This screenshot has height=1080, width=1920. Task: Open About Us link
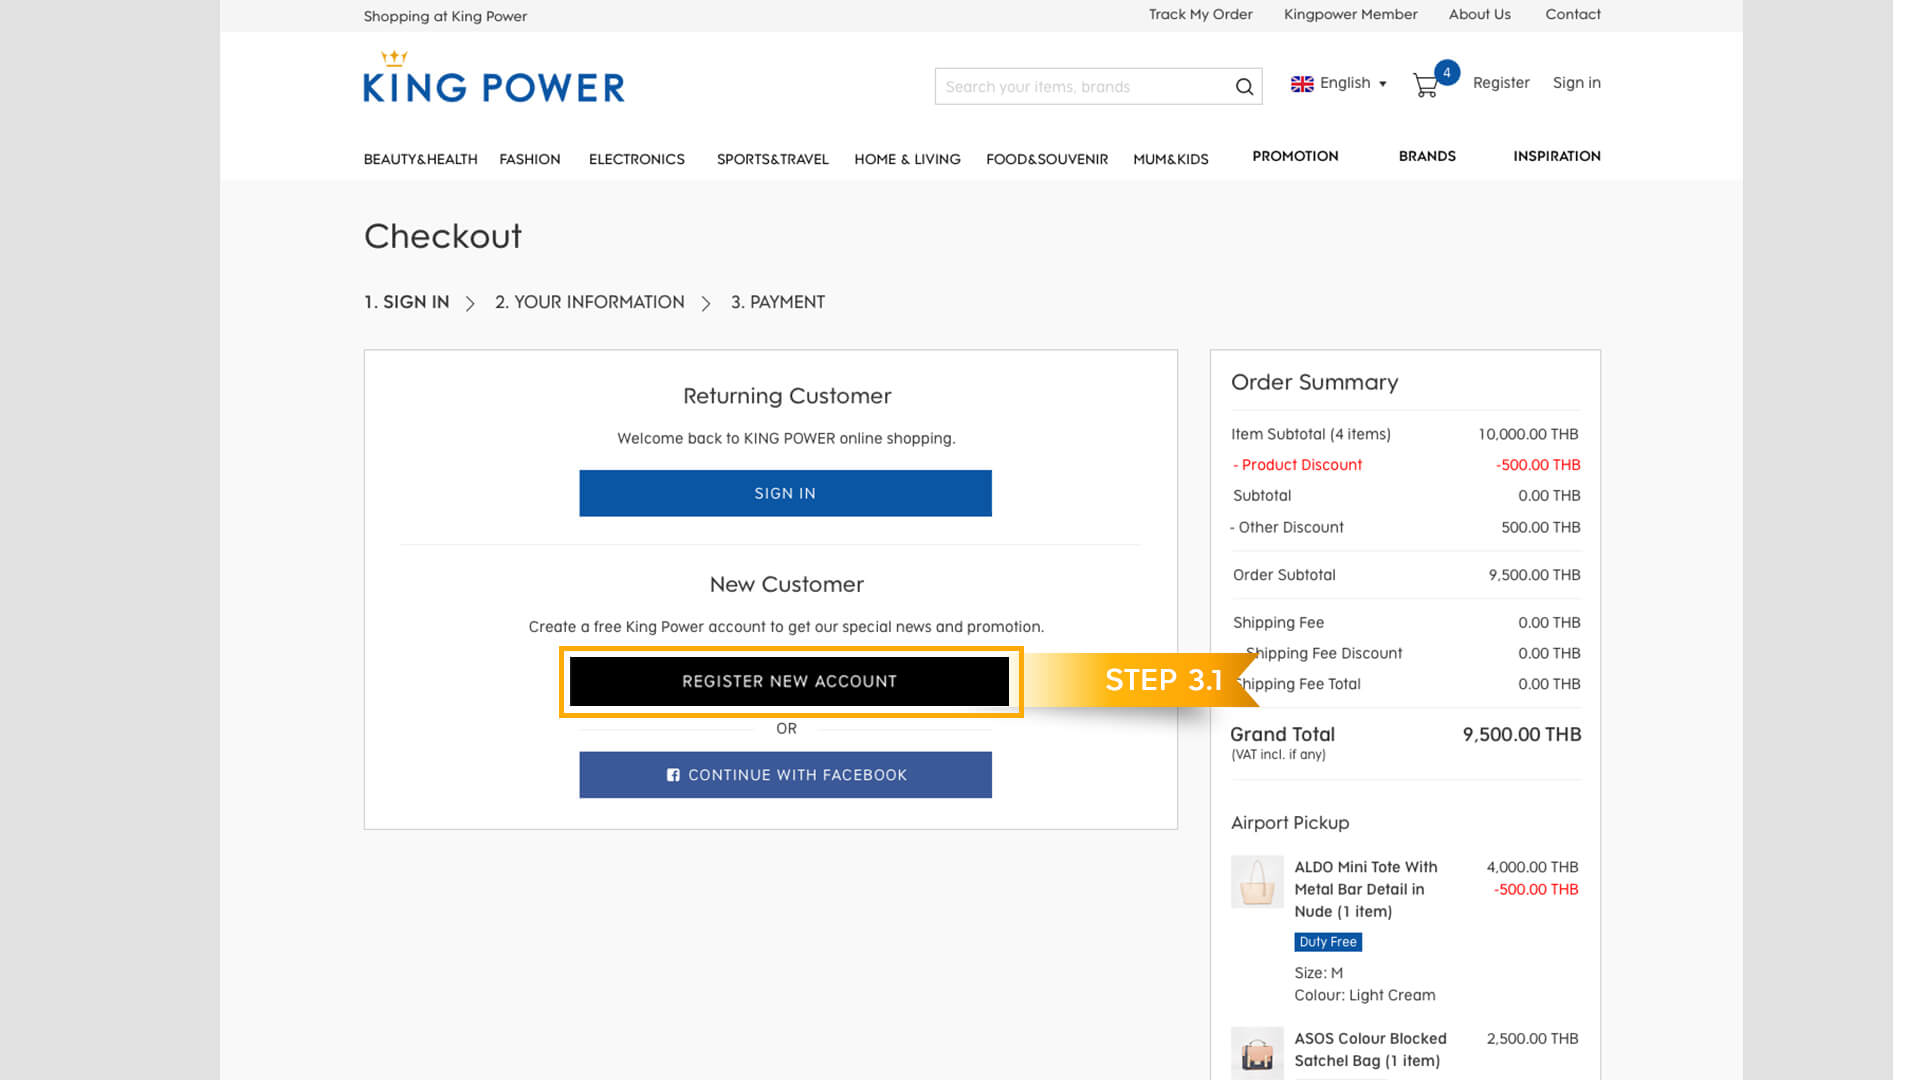1479,14
